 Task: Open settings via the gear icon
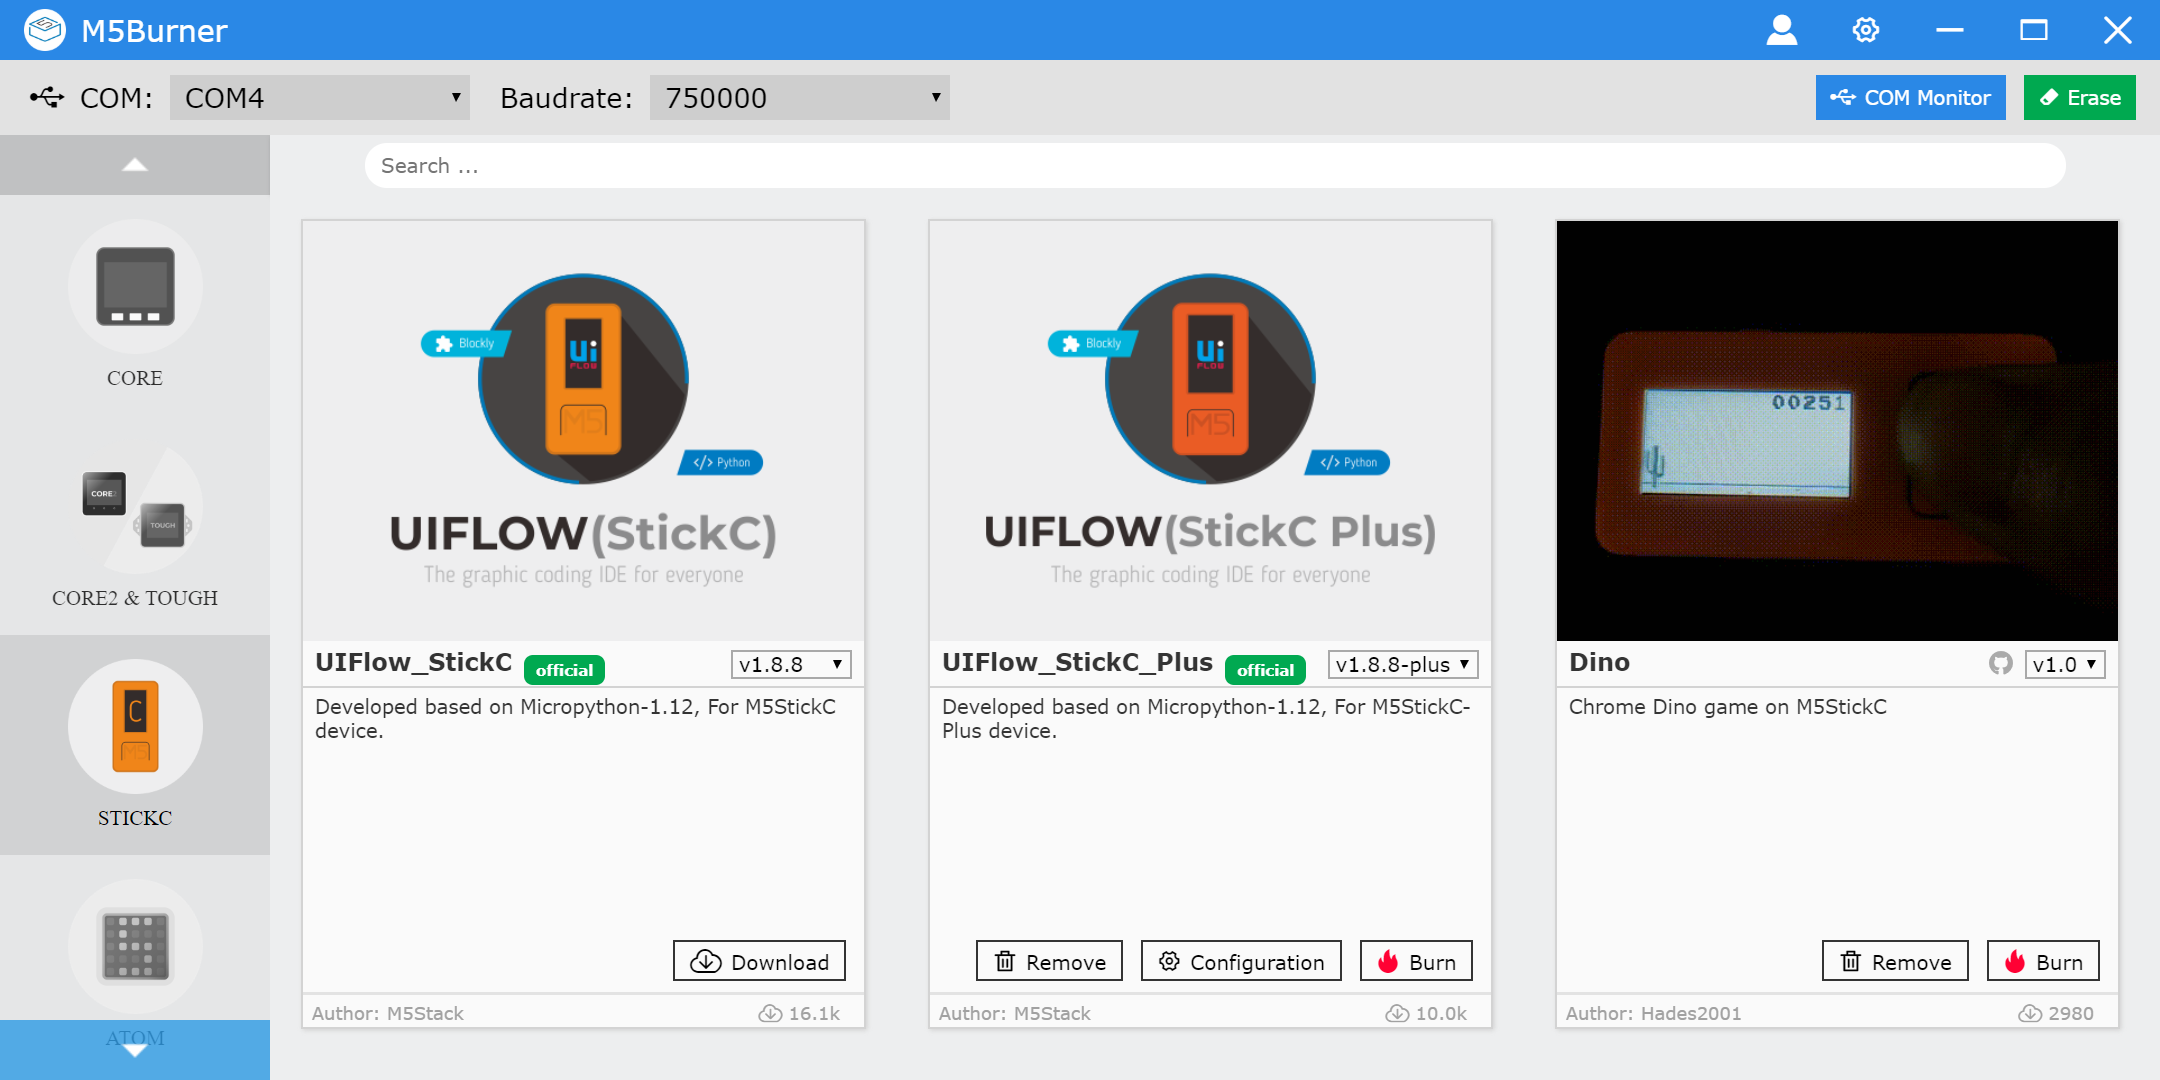1865,30
